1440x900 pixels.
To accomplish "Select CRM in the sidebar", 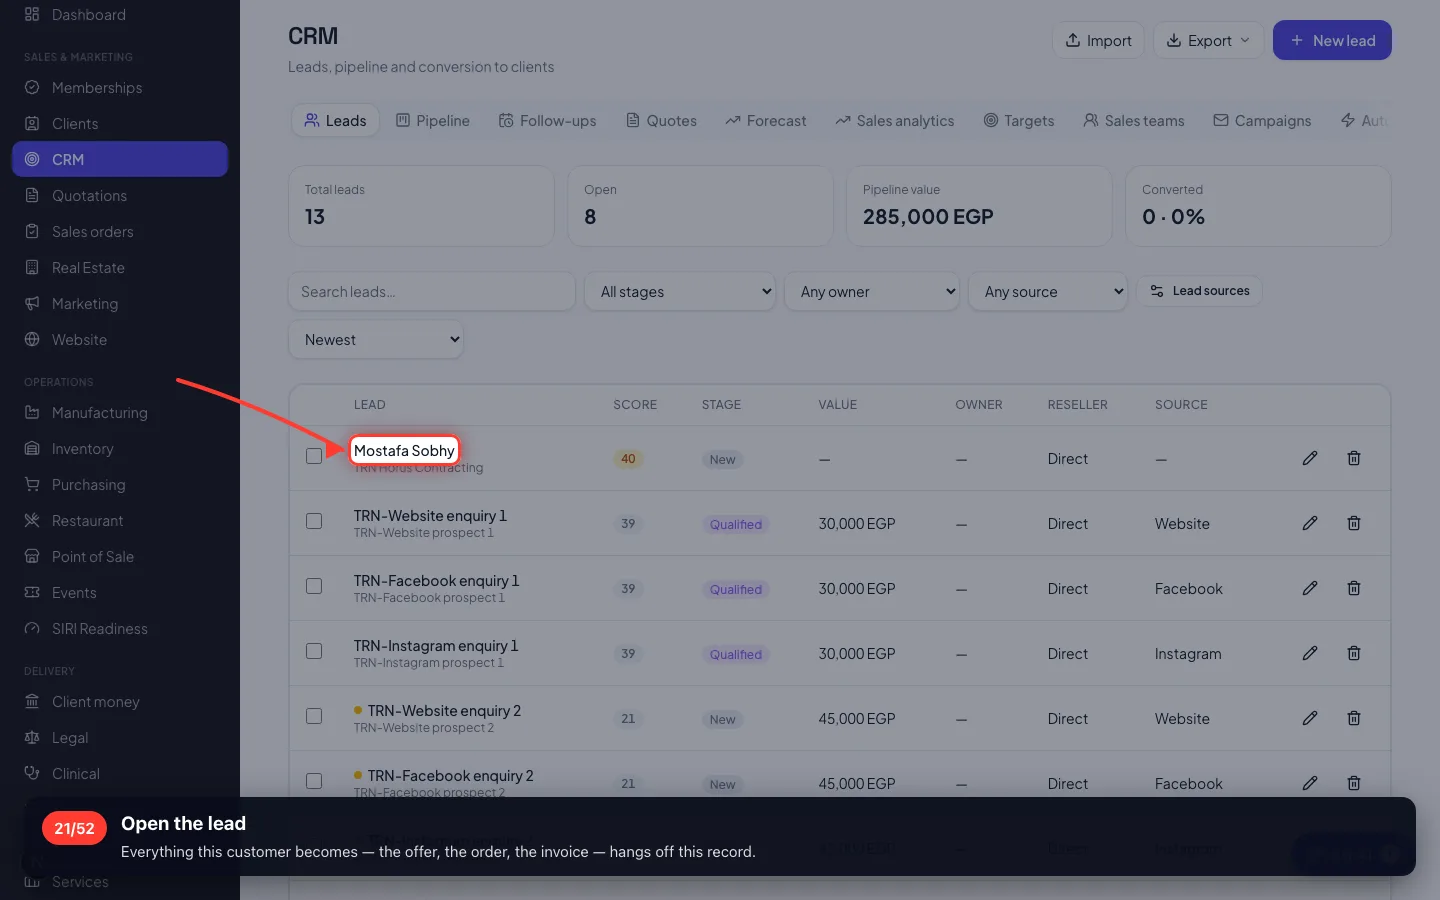I will (x=120, y=159).
